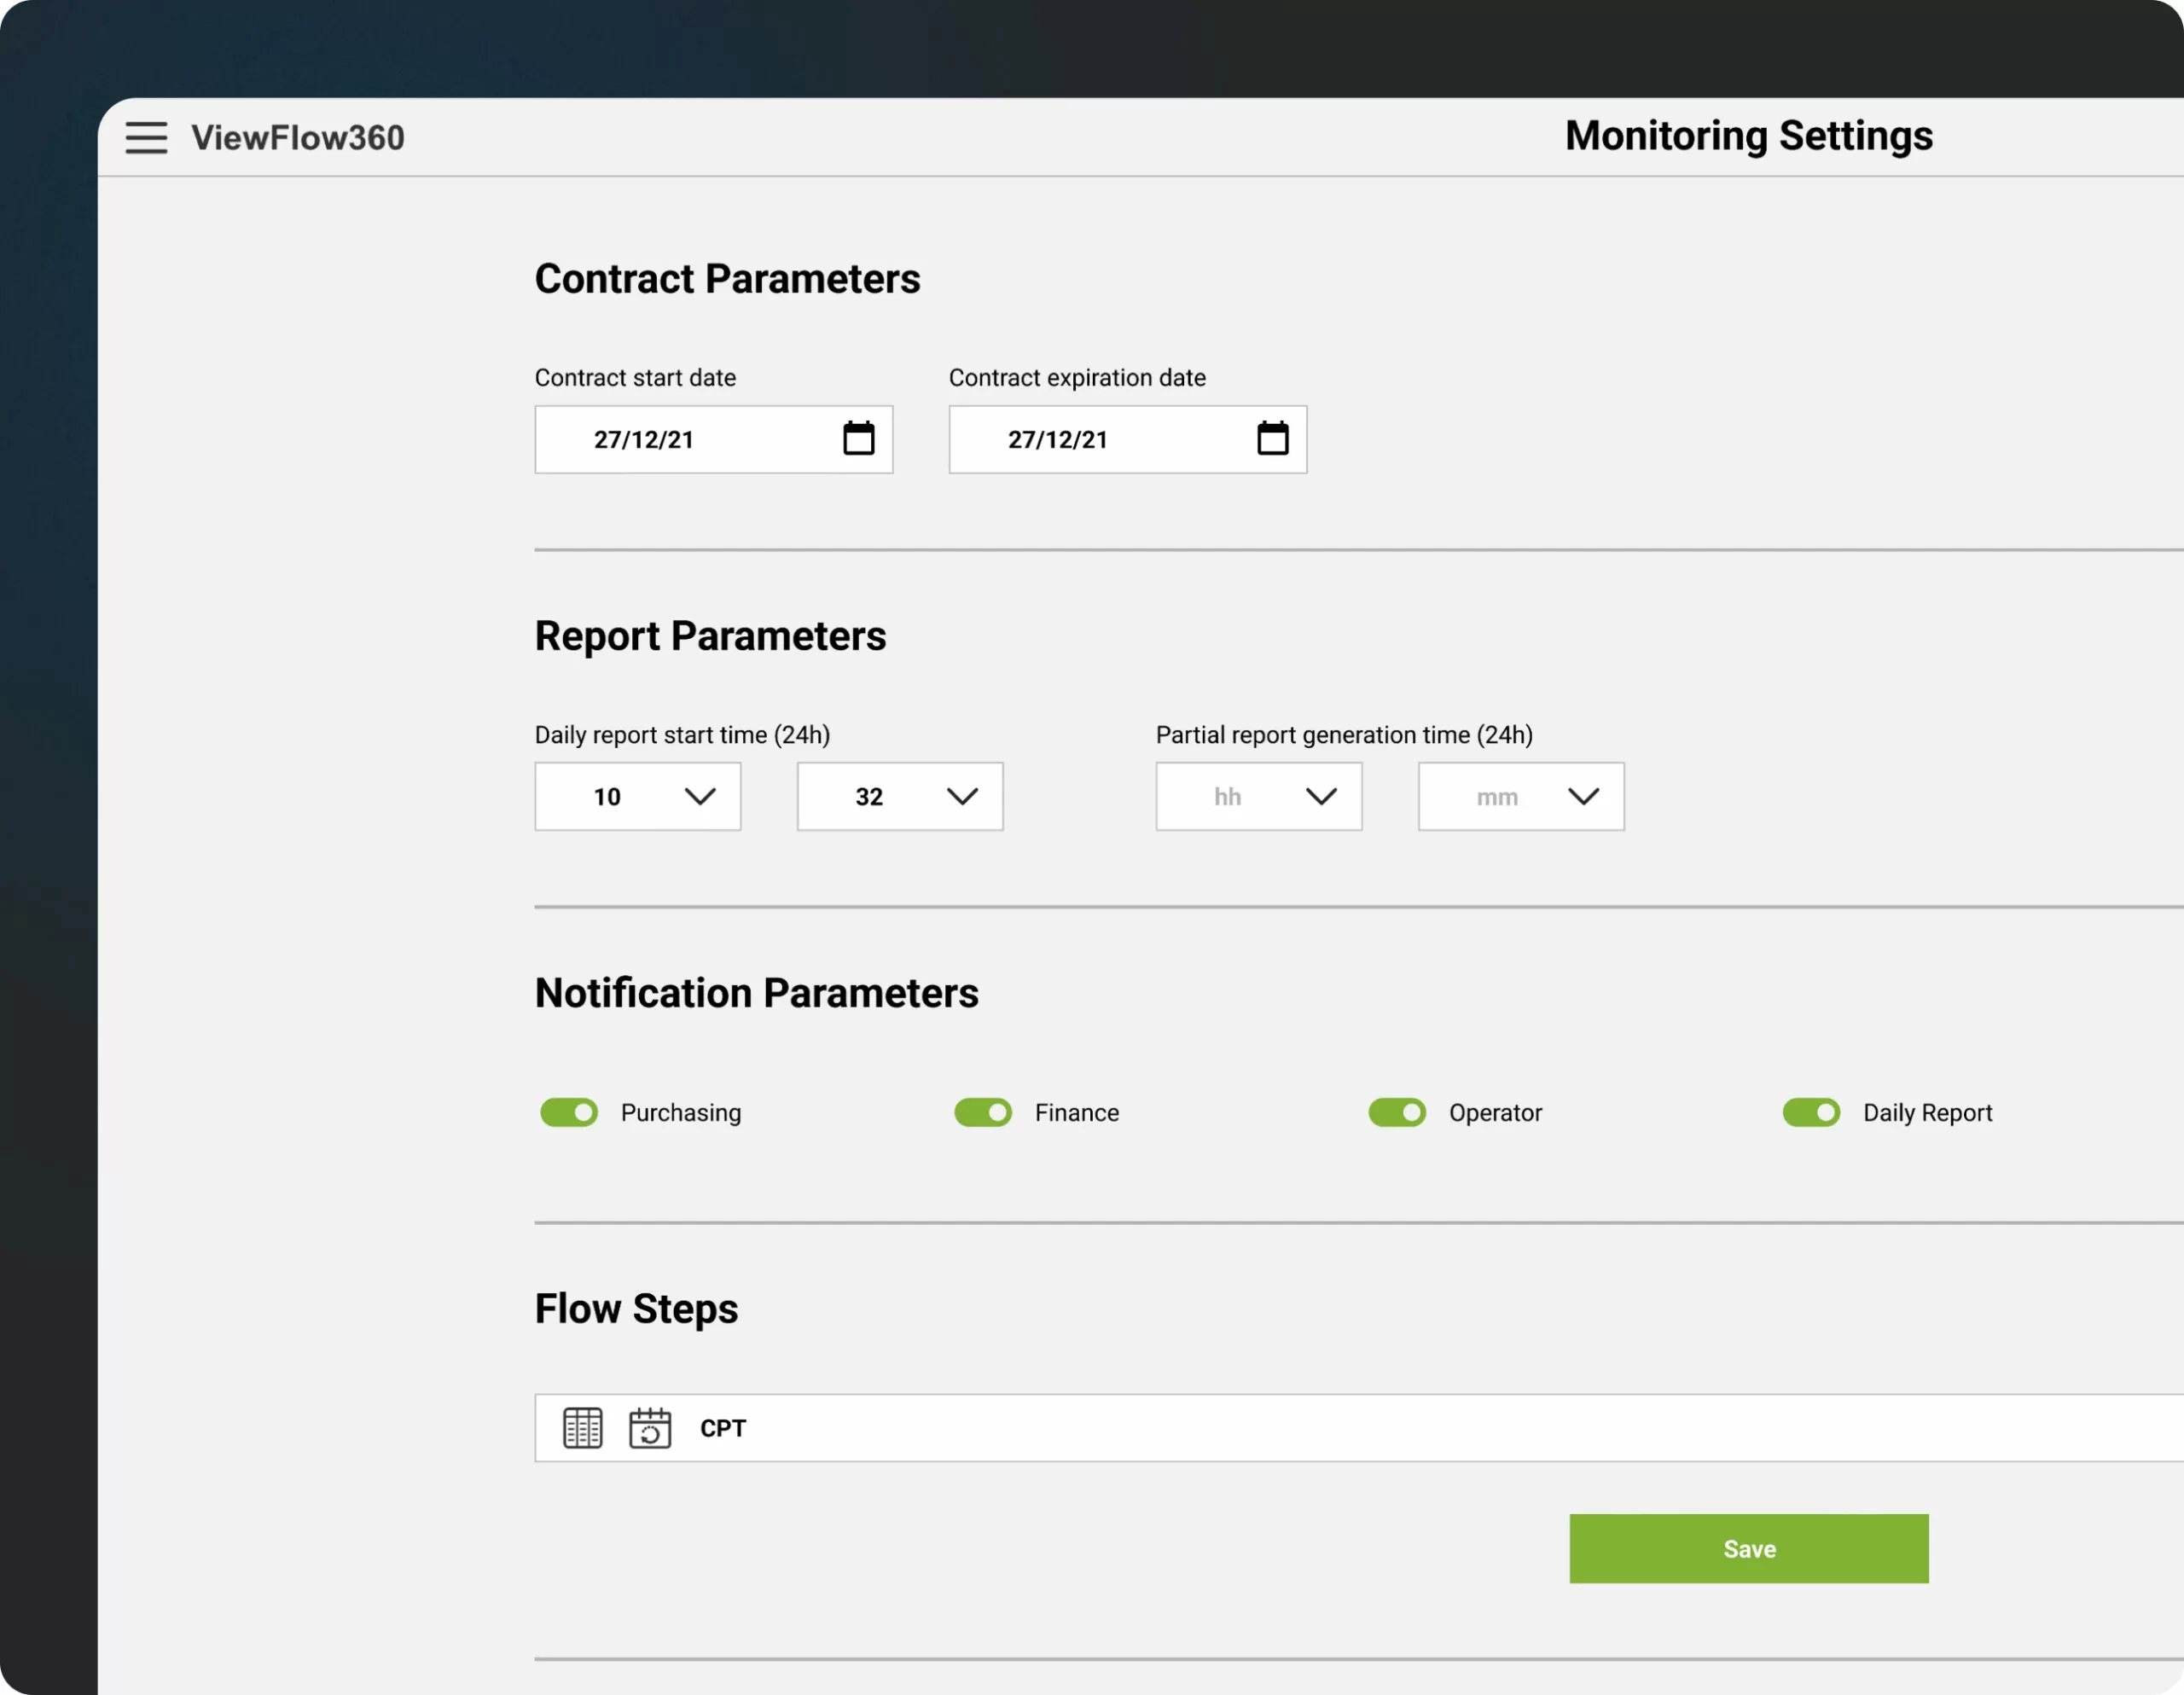The image size is (2184, 1695).
Task: Click the 'Daily report start time (24h)' label
Action: [682, 735]
